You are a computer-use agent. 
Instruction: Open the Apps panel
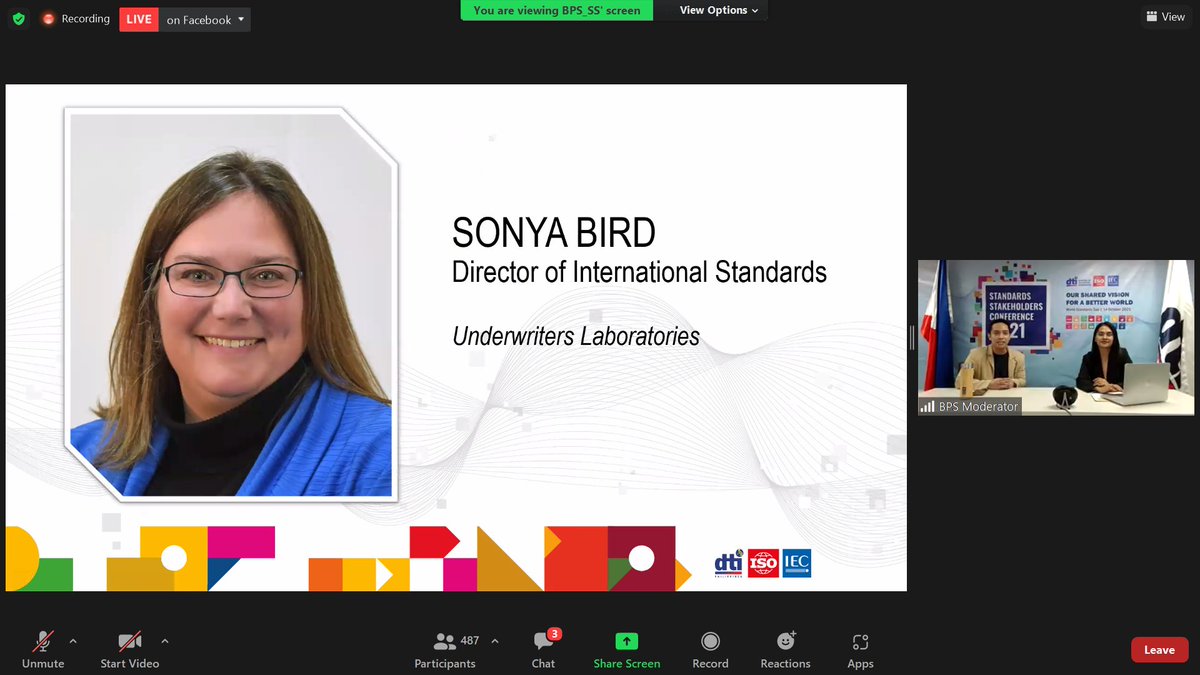(x=860, y=650)
